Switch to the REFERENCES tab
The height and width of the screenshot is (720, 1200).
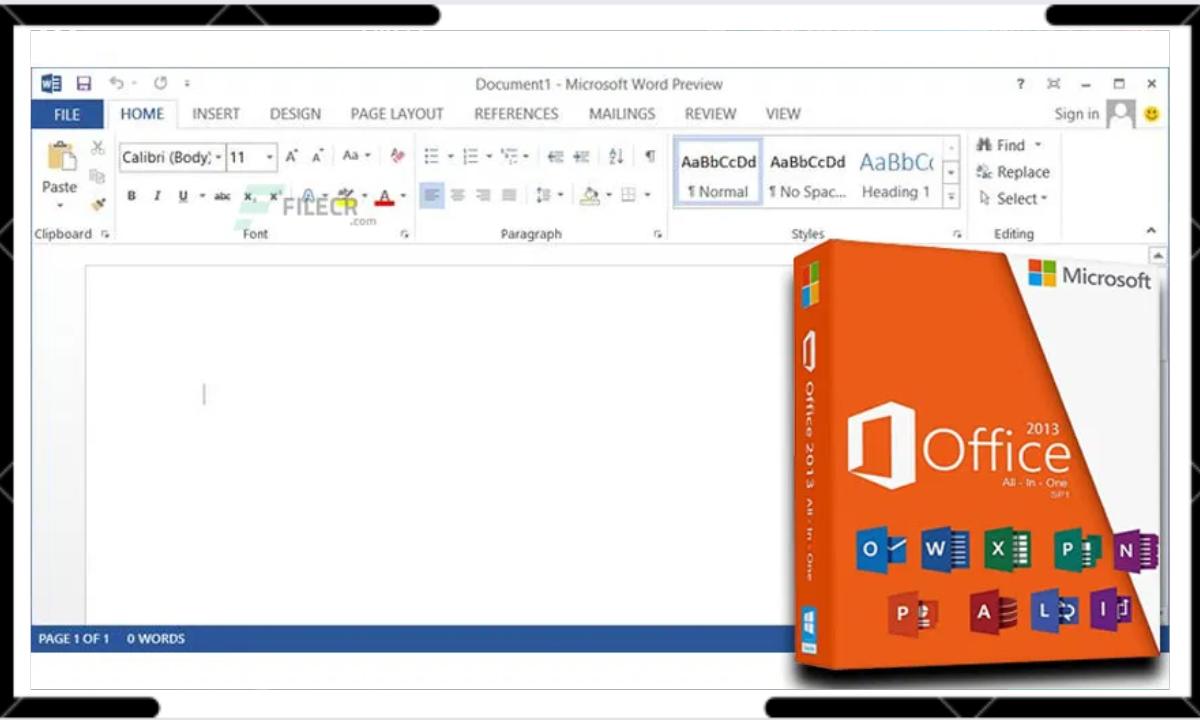coord(516,114)
